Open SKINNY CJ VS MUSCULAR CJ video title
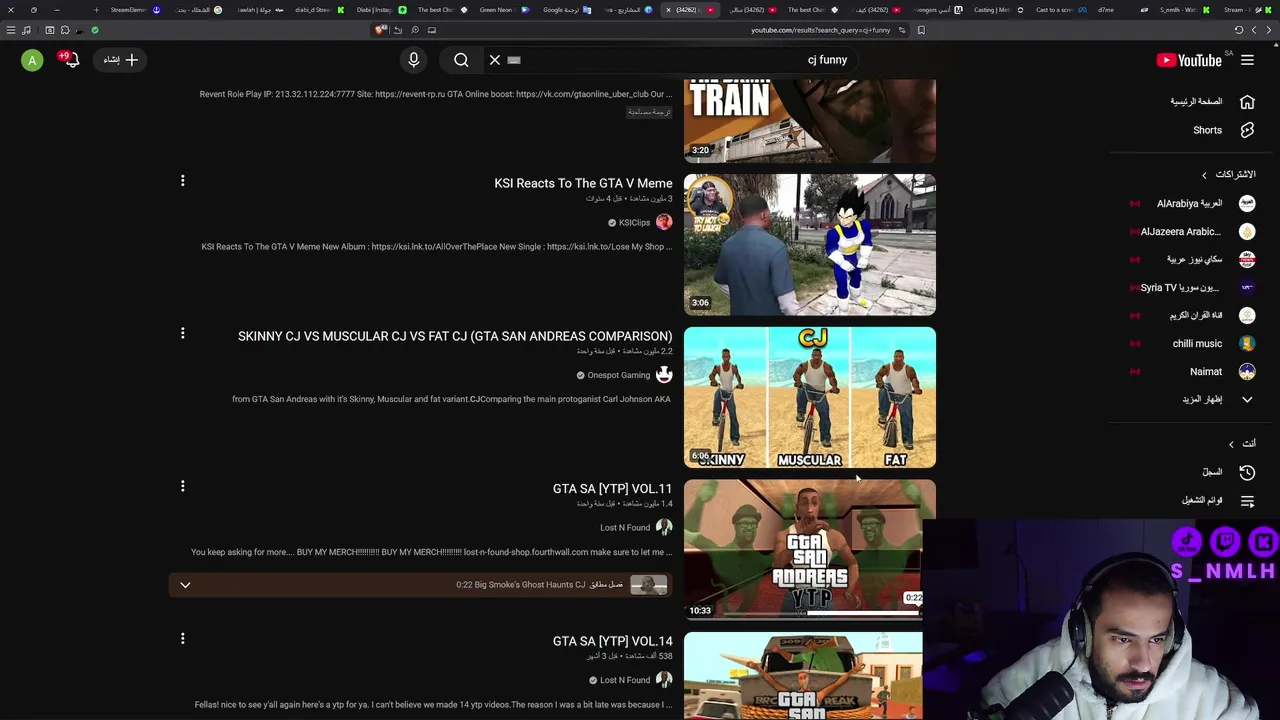1280x720 pixels. (455, 336)
